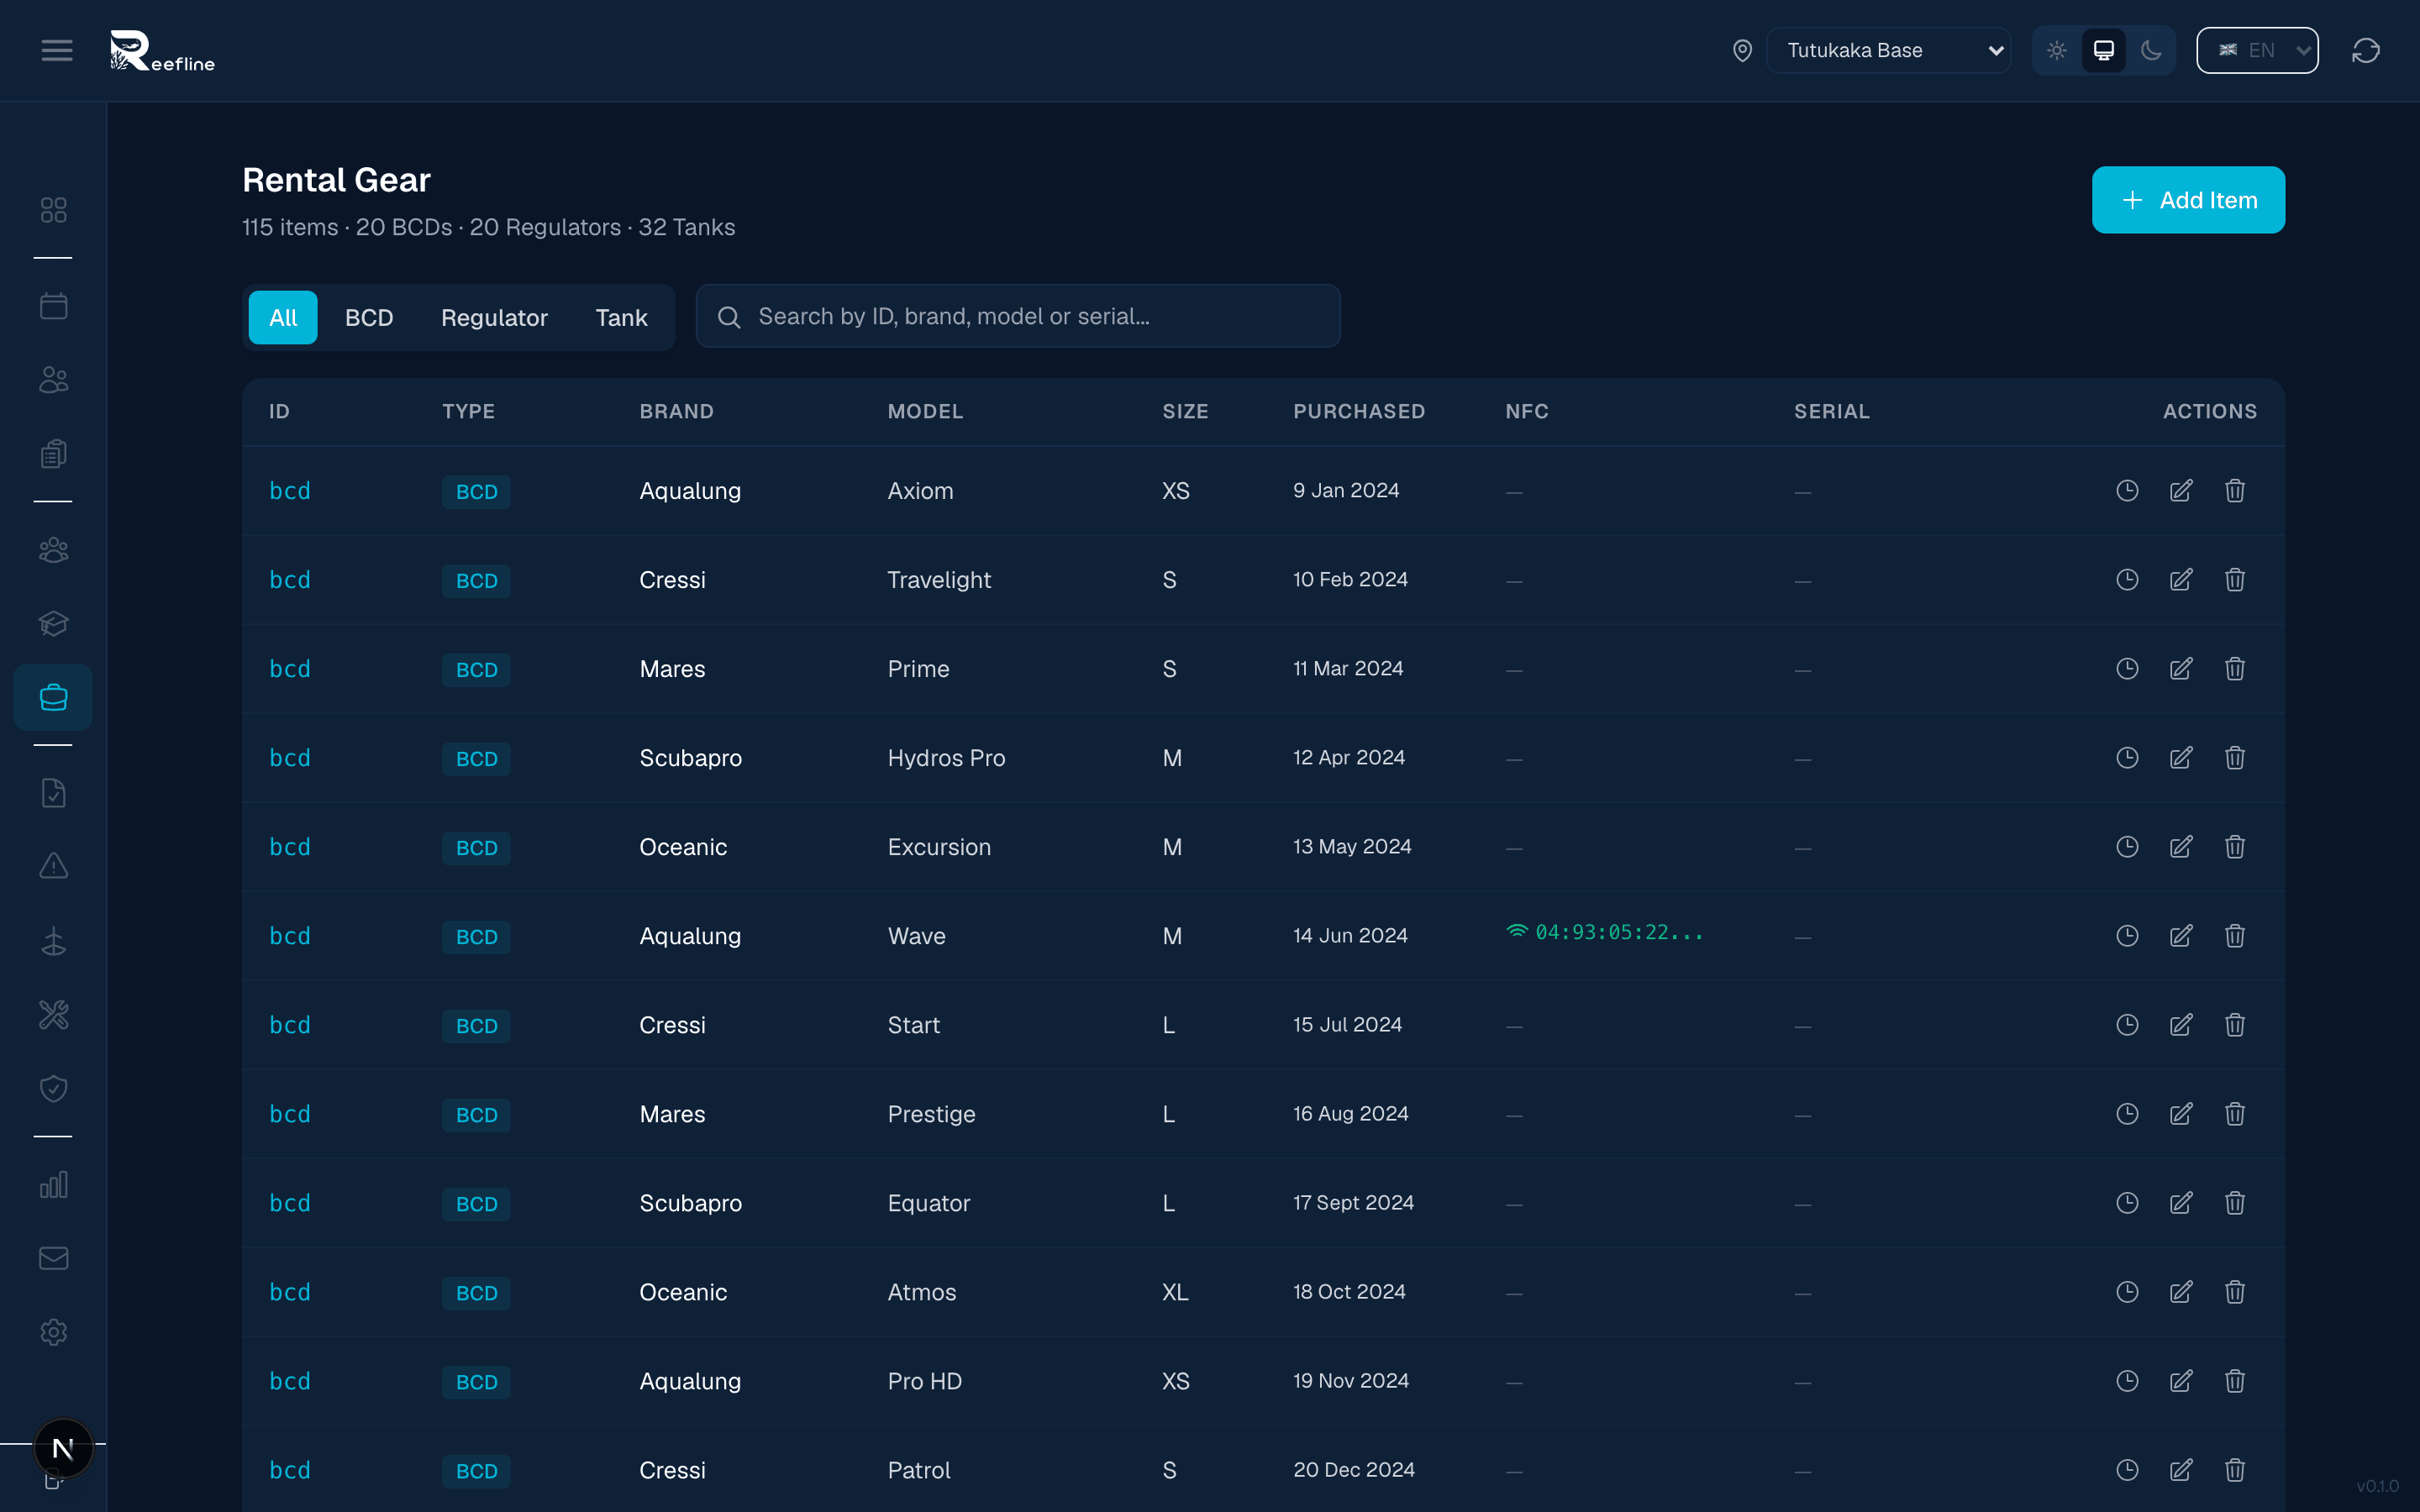Viewport: 2420px width, 1512px height.
Task: View history of Cressi Patrol row
Action: tap(2127, 1469)
